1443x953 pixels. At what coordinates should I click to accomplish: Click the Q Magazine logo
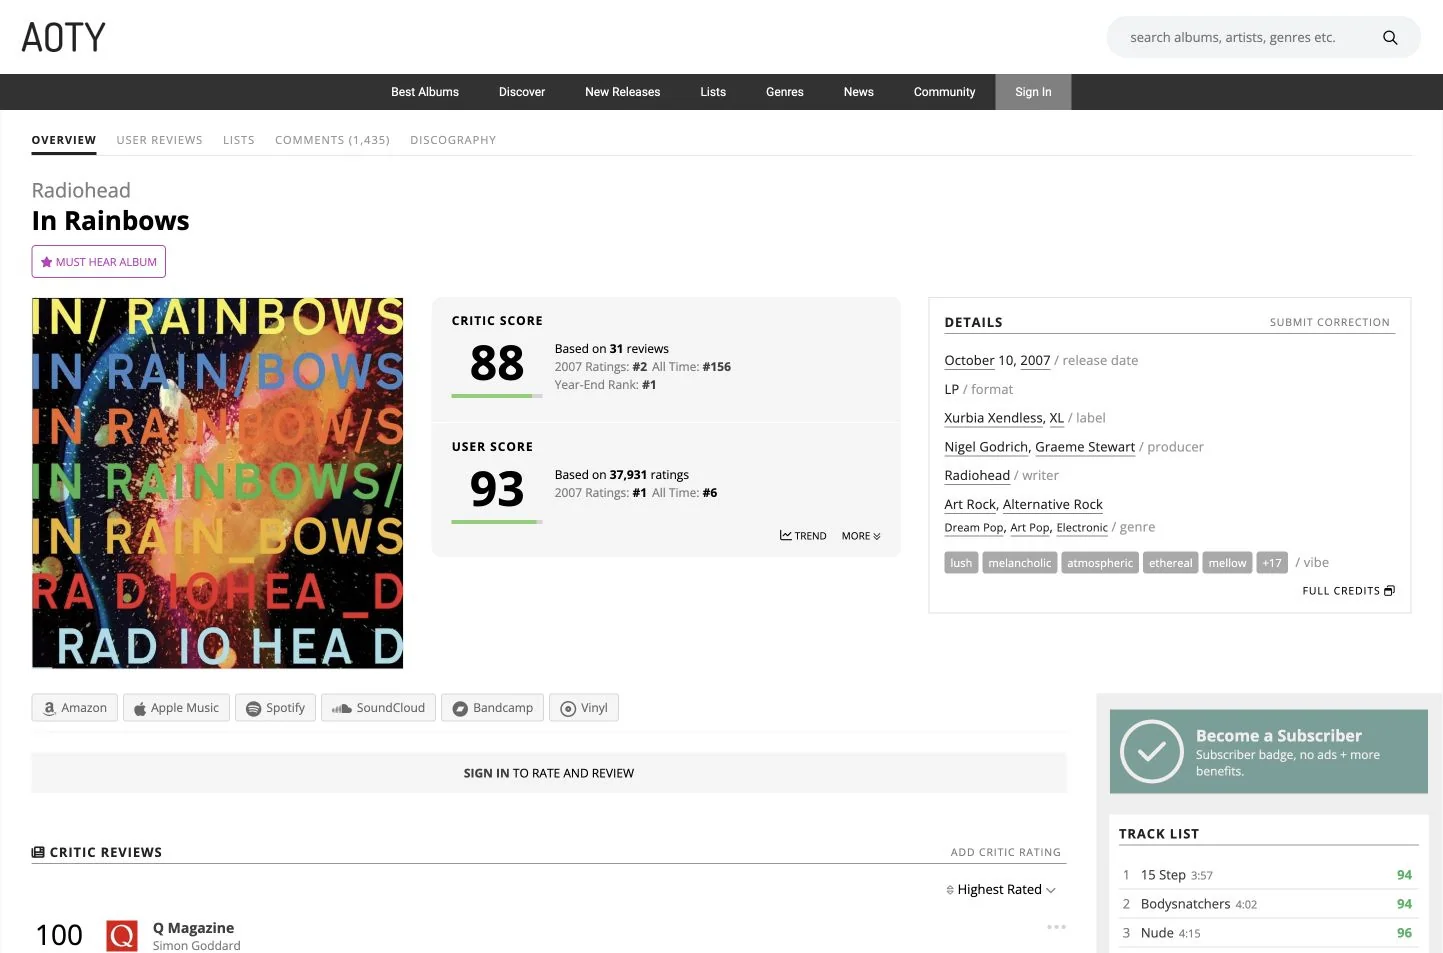pos(122,936)
